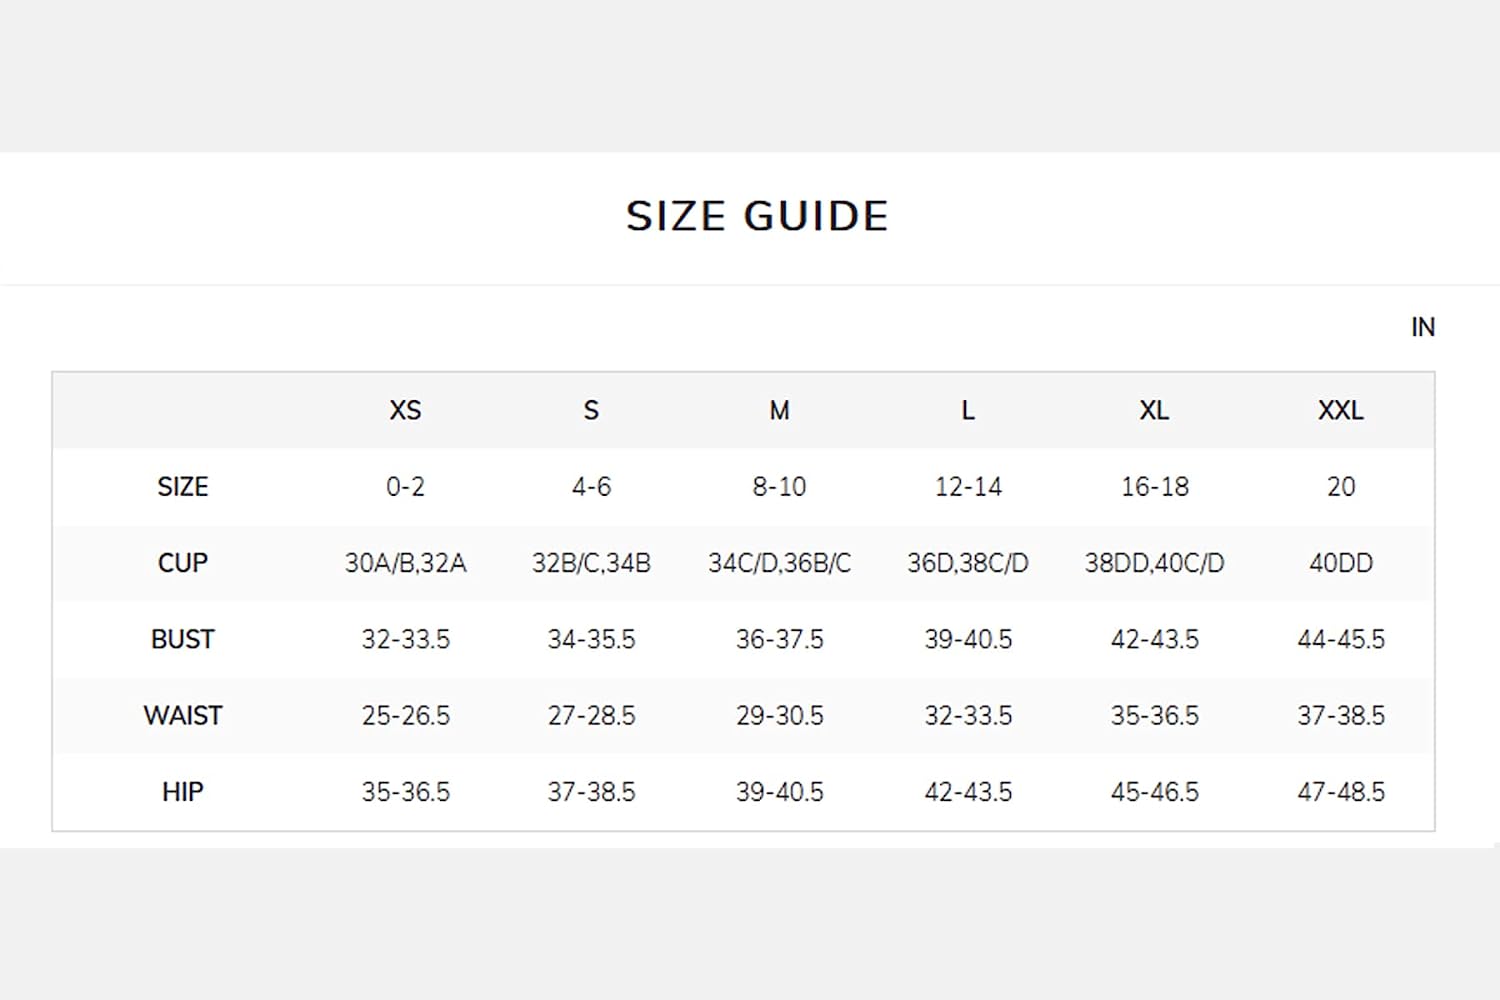
Task: Click the S column header
Action: tap(591, 410)
